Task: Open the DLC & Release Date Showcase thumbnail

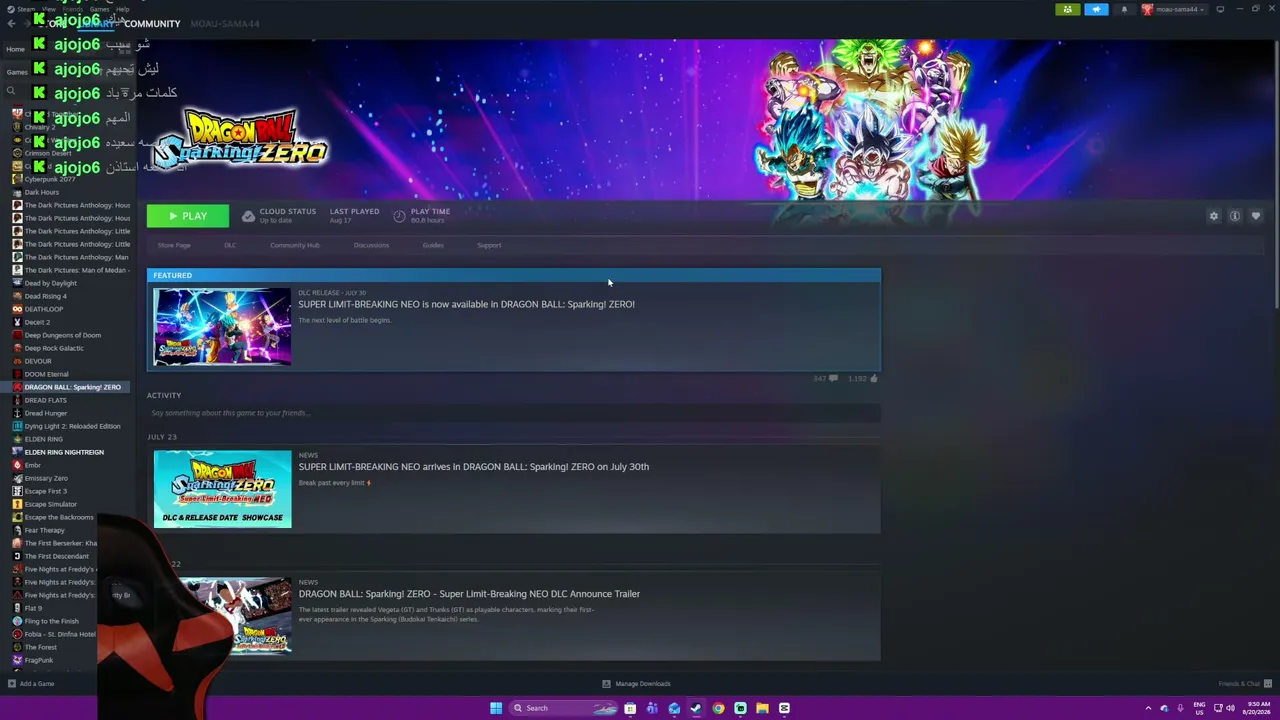Action: (x=222, y=488)
